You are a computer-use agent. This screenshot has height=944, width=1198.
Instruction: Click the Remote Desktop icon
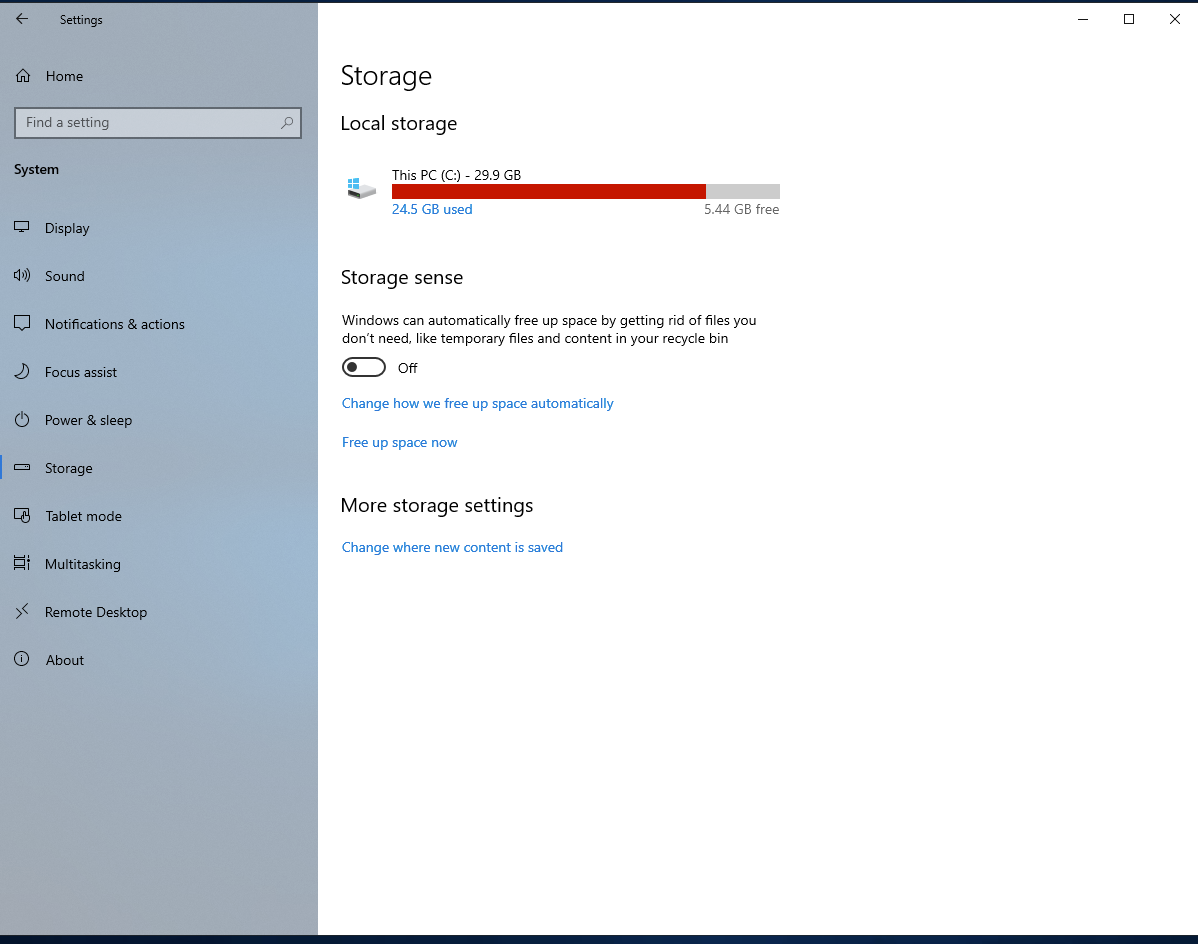[x=22, y=611]
